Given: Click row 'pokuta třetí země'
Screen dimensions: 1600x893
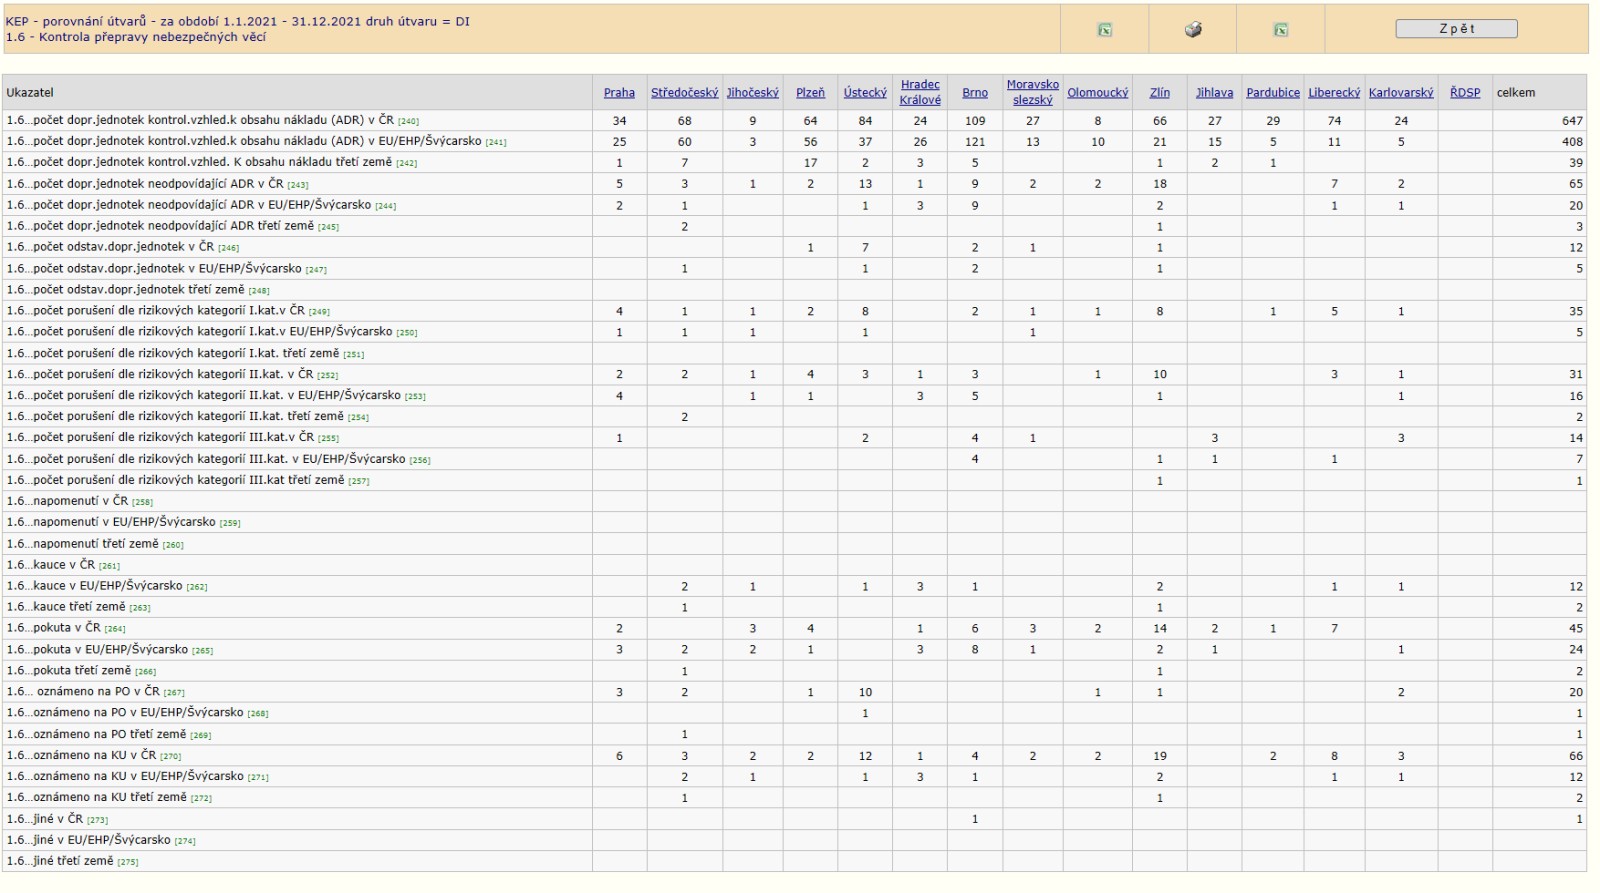Looking at the screenshot, I should pyautogui.click(x=81, y=671).
